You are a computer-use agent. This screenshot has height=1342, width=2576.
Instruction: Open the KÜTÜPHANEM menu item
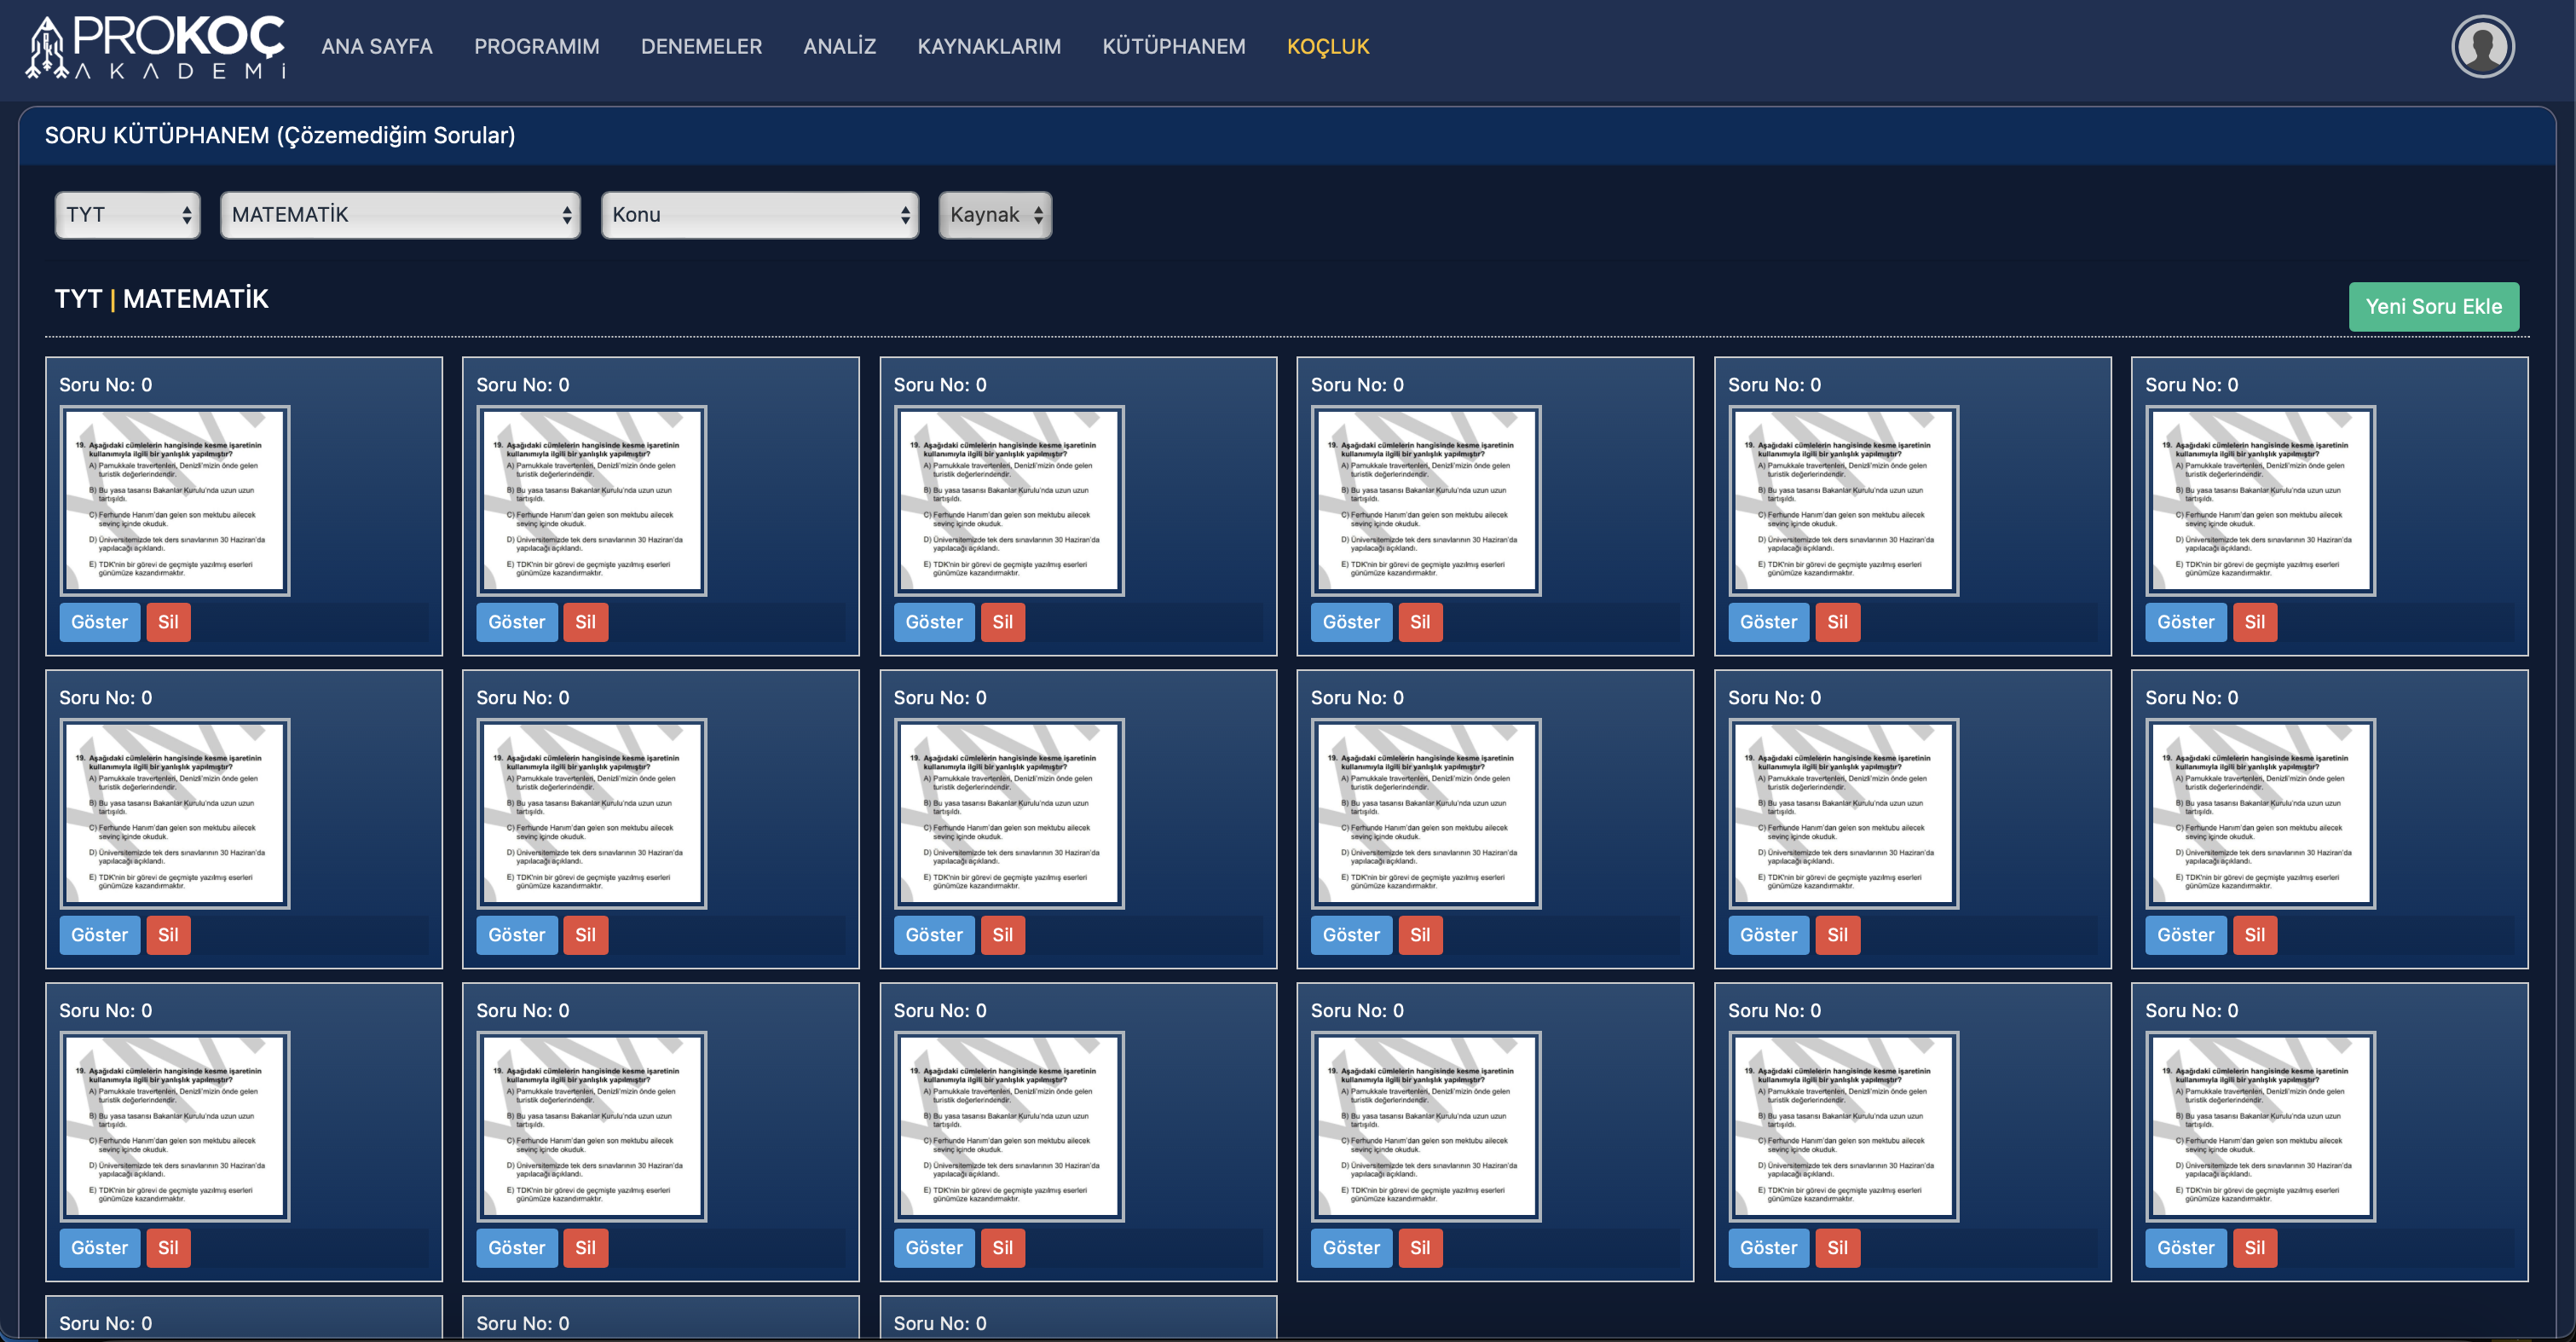click(x=1173, y=46)
